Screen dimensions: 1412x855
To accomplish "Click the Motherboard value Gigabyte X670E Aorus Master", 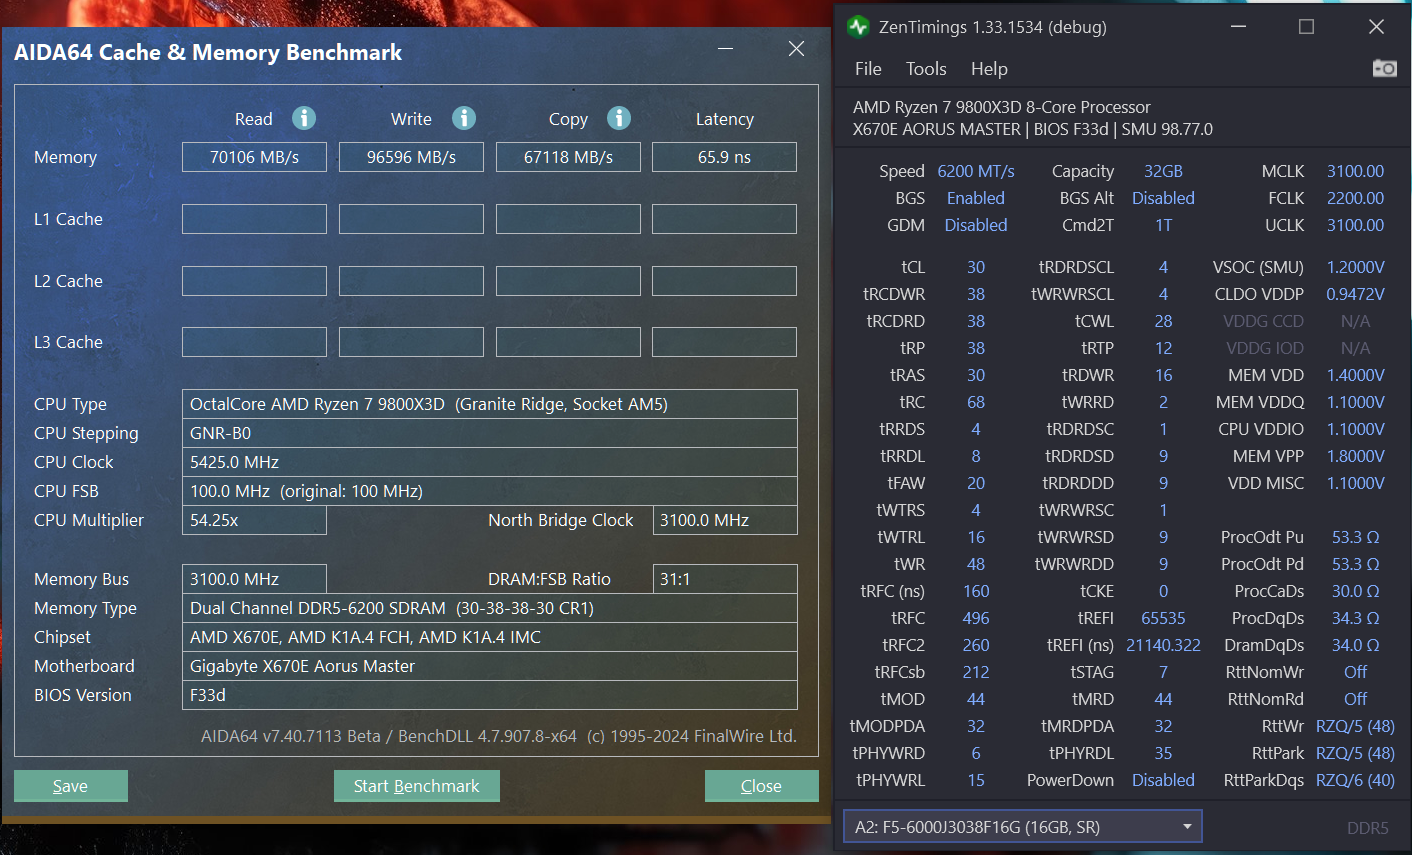I will click(490, 666).
